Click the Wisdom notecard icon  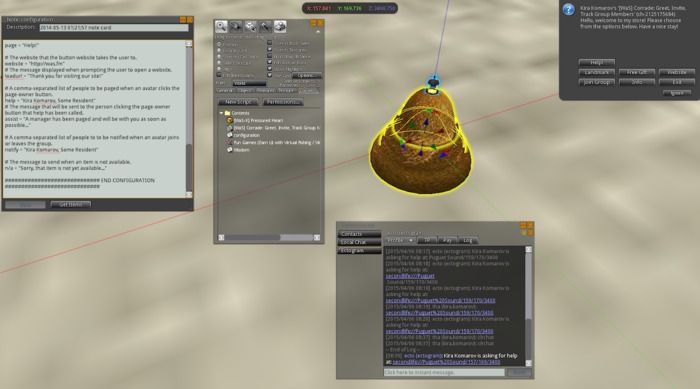point(229,150)
